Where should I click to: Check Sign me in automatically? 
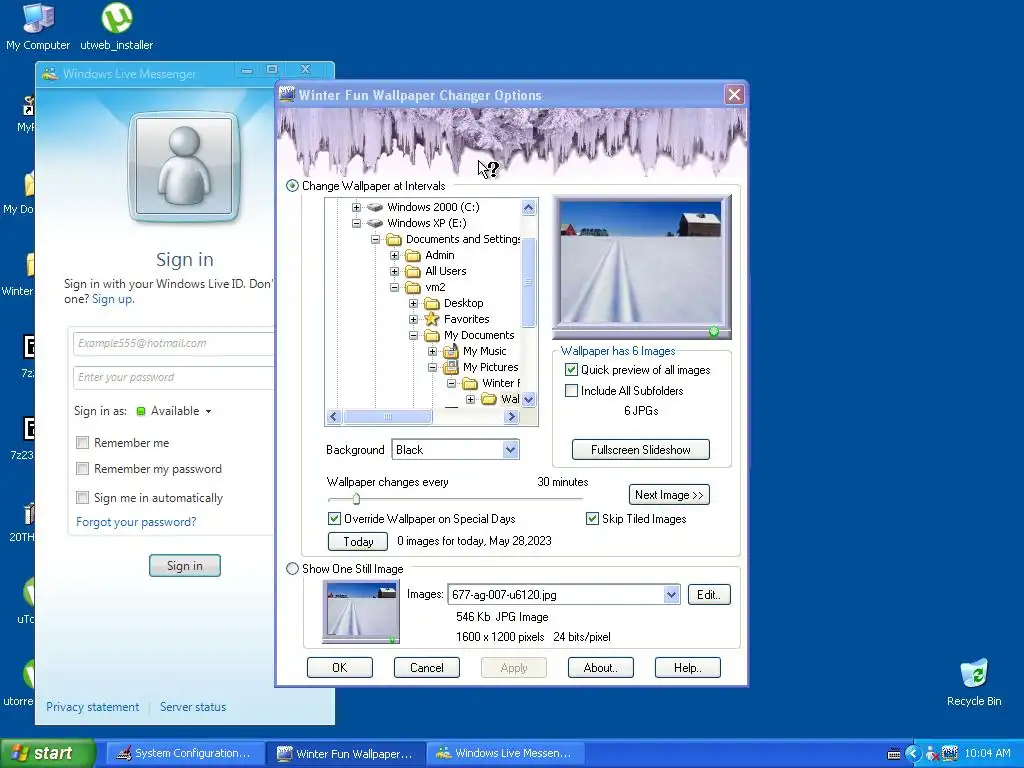(x=82, y=498)
